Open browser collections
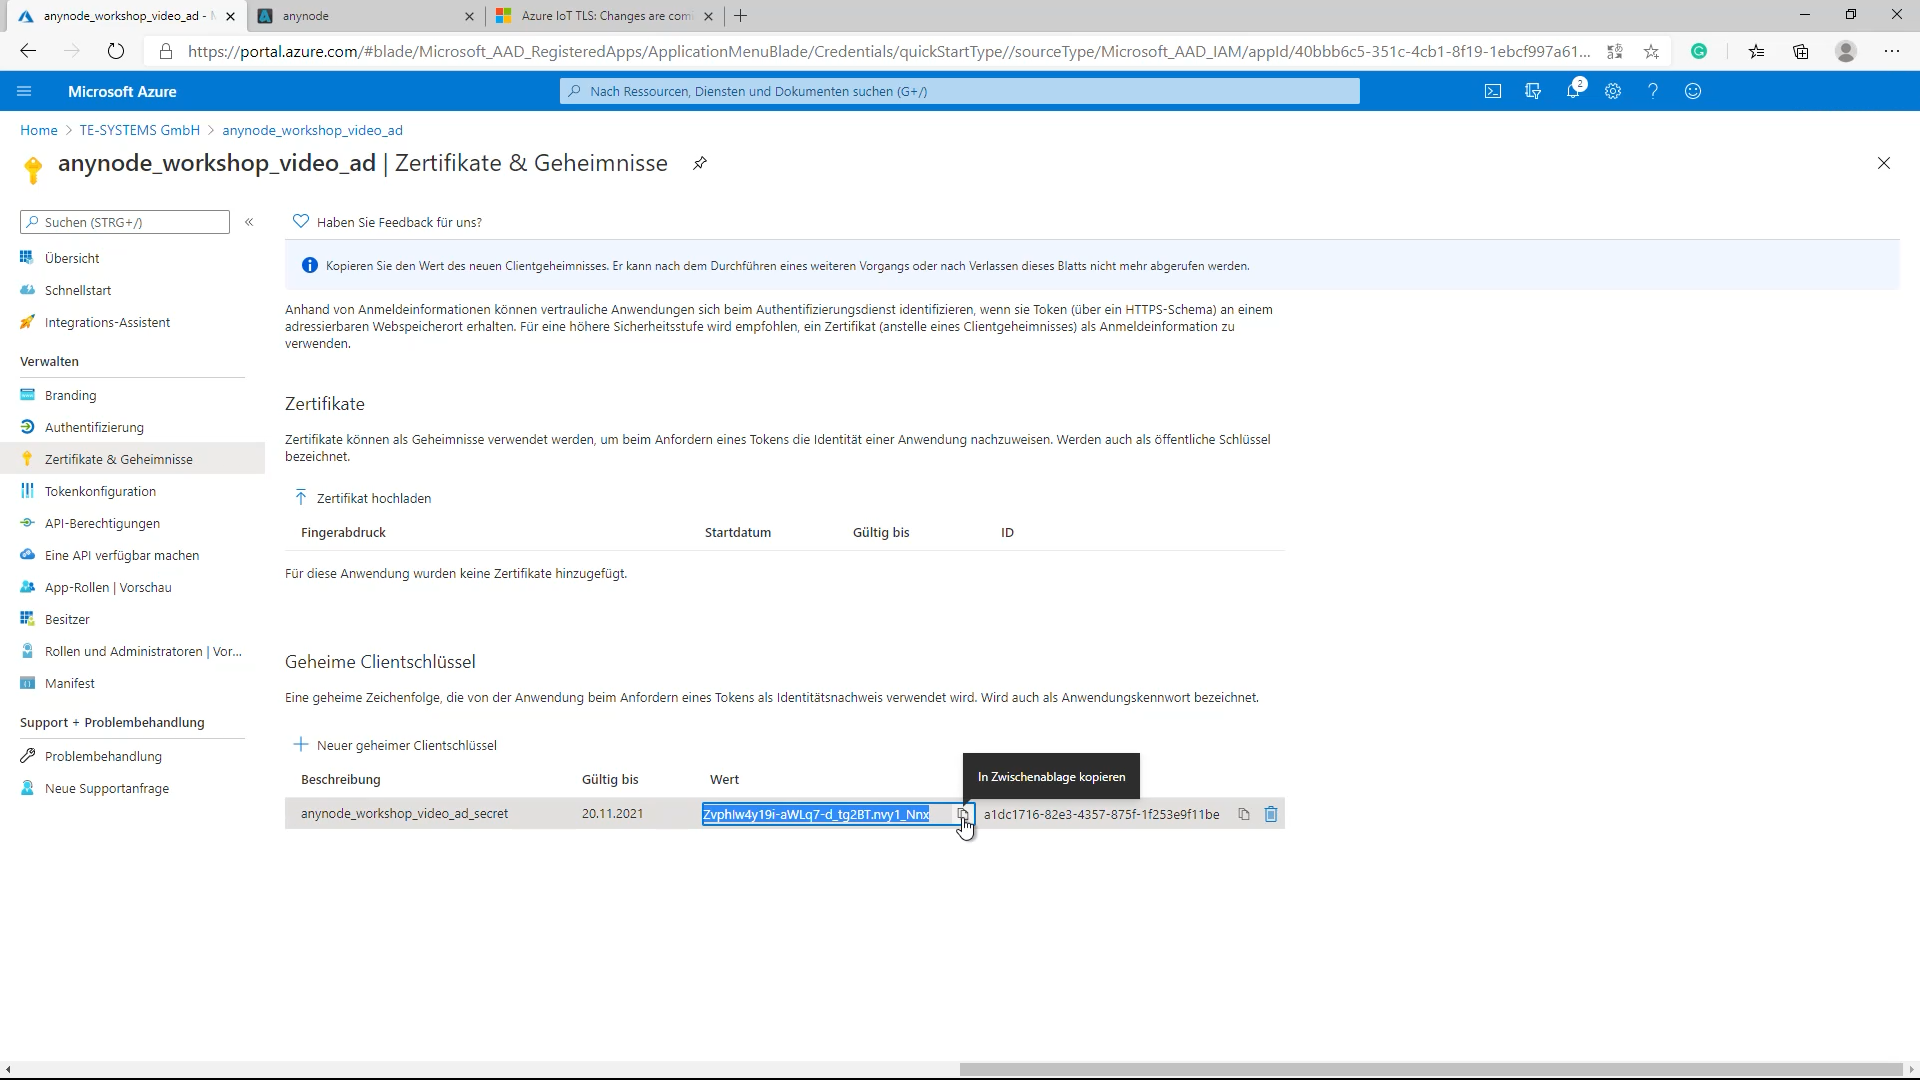The width and height of the screenshot is (1920, 1080). (1801, 51)
